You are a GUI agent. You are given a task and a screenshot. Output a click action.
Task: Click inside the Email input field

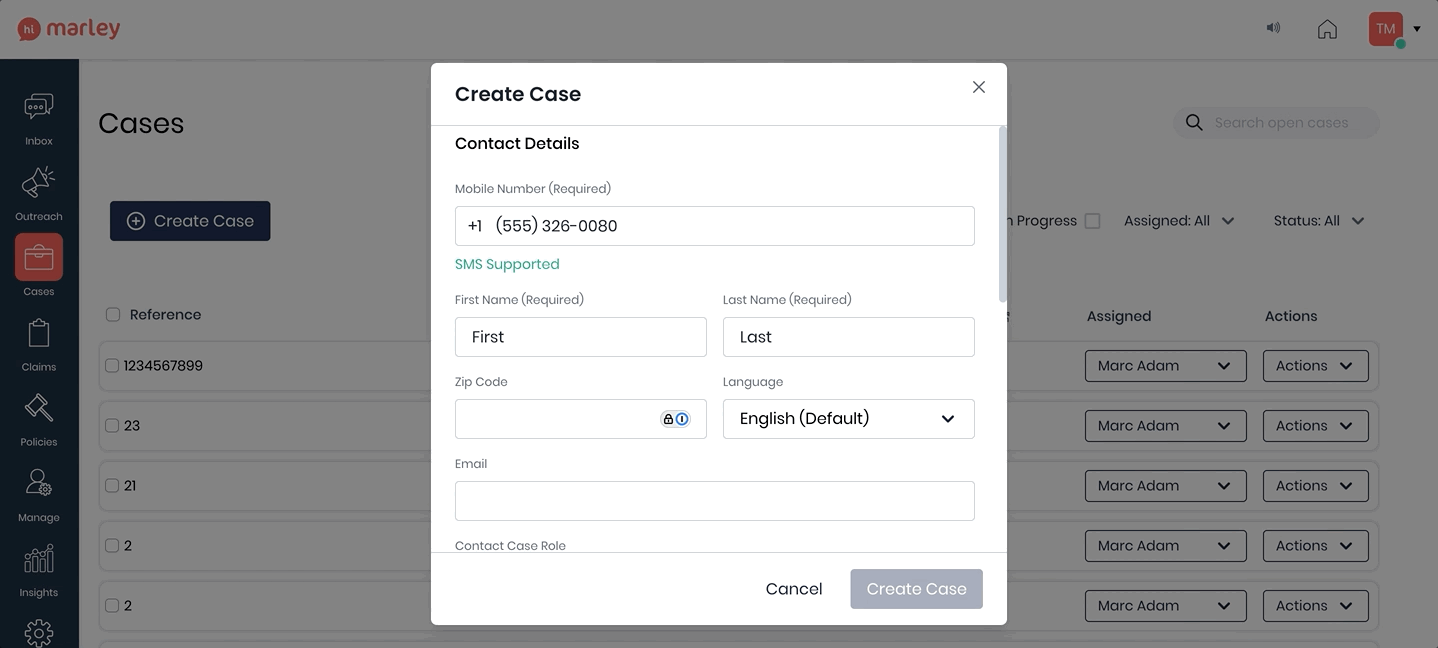click(715, 500)
